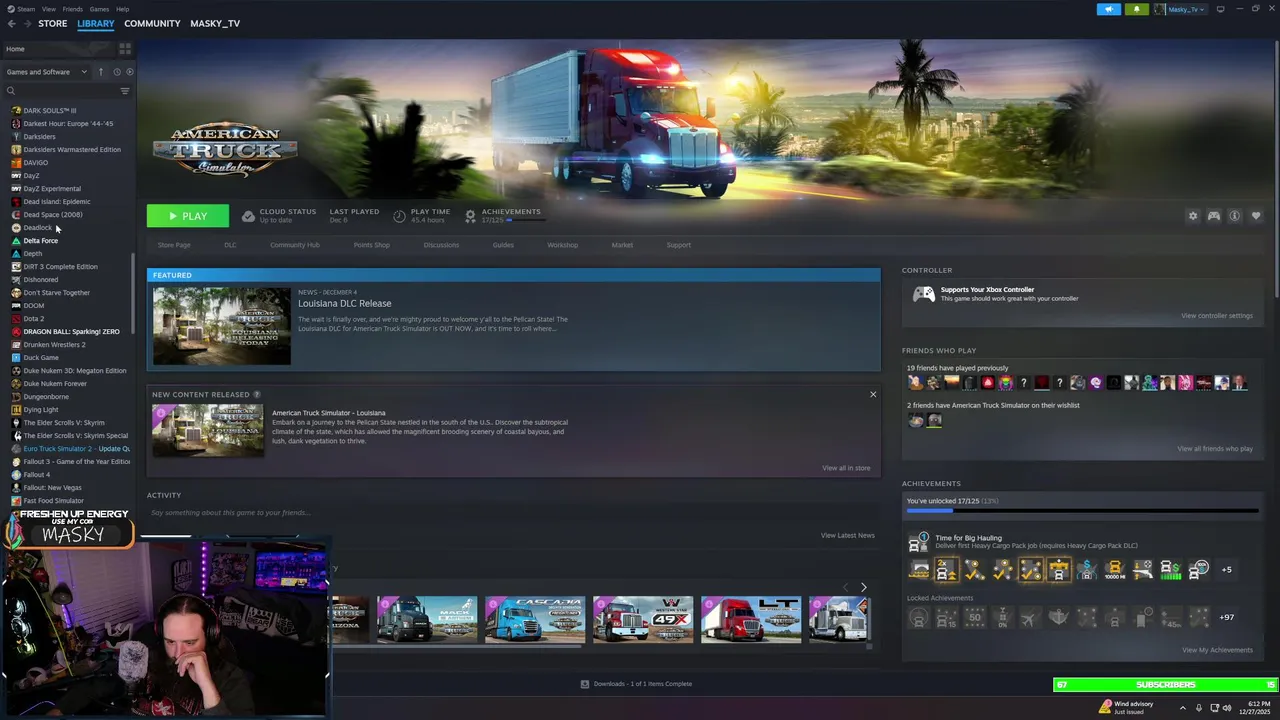The image size is (1280, 720).
Task: Click the Louisiana featured news thumbnail
Action: pyautogui.click(x=222, y=326)
